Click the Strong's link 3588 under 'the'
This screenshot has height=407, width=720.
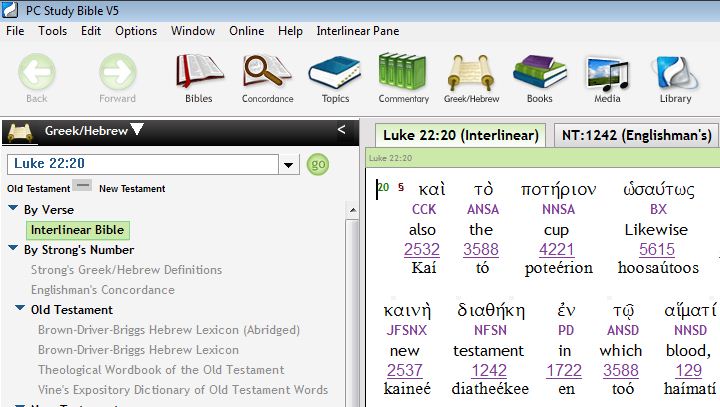pos(481,249)
